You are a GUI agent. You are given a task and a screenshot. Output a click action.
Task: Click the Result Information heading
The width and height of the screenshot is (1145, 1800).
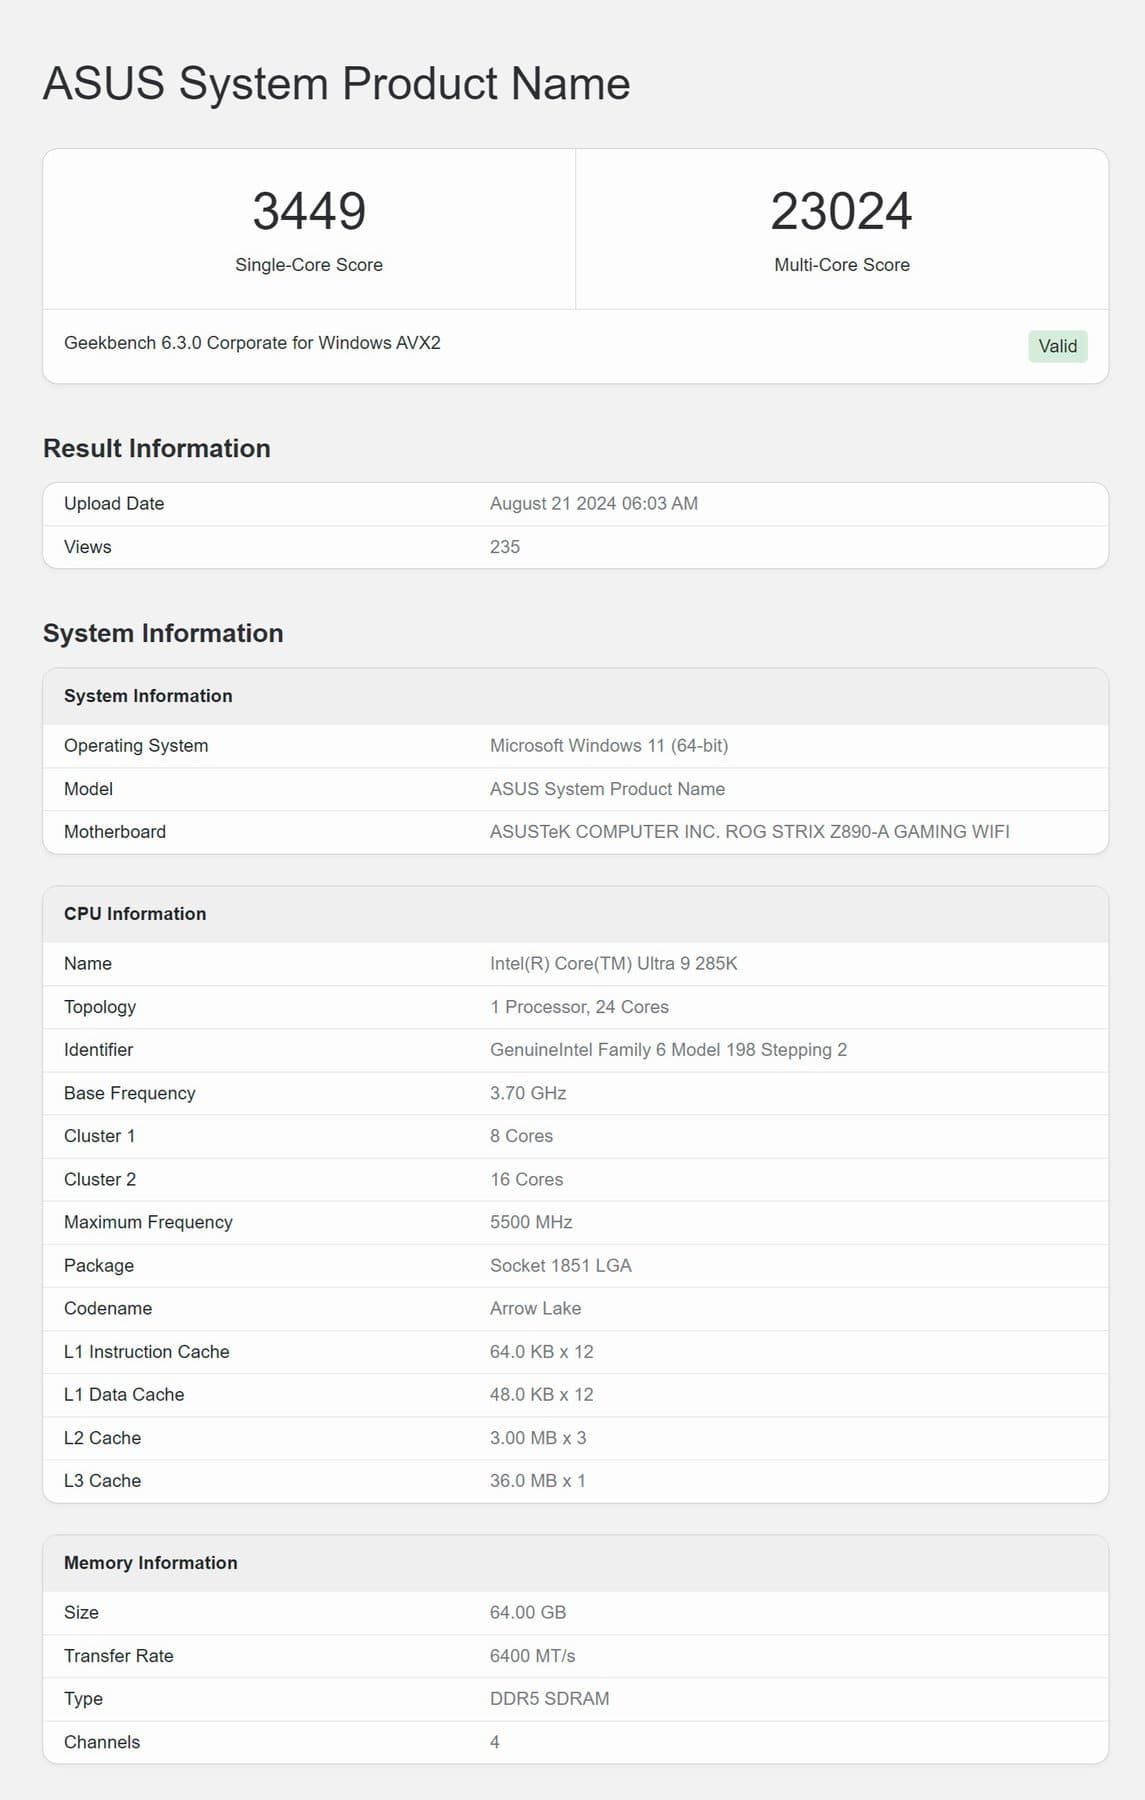click(157, 448)
